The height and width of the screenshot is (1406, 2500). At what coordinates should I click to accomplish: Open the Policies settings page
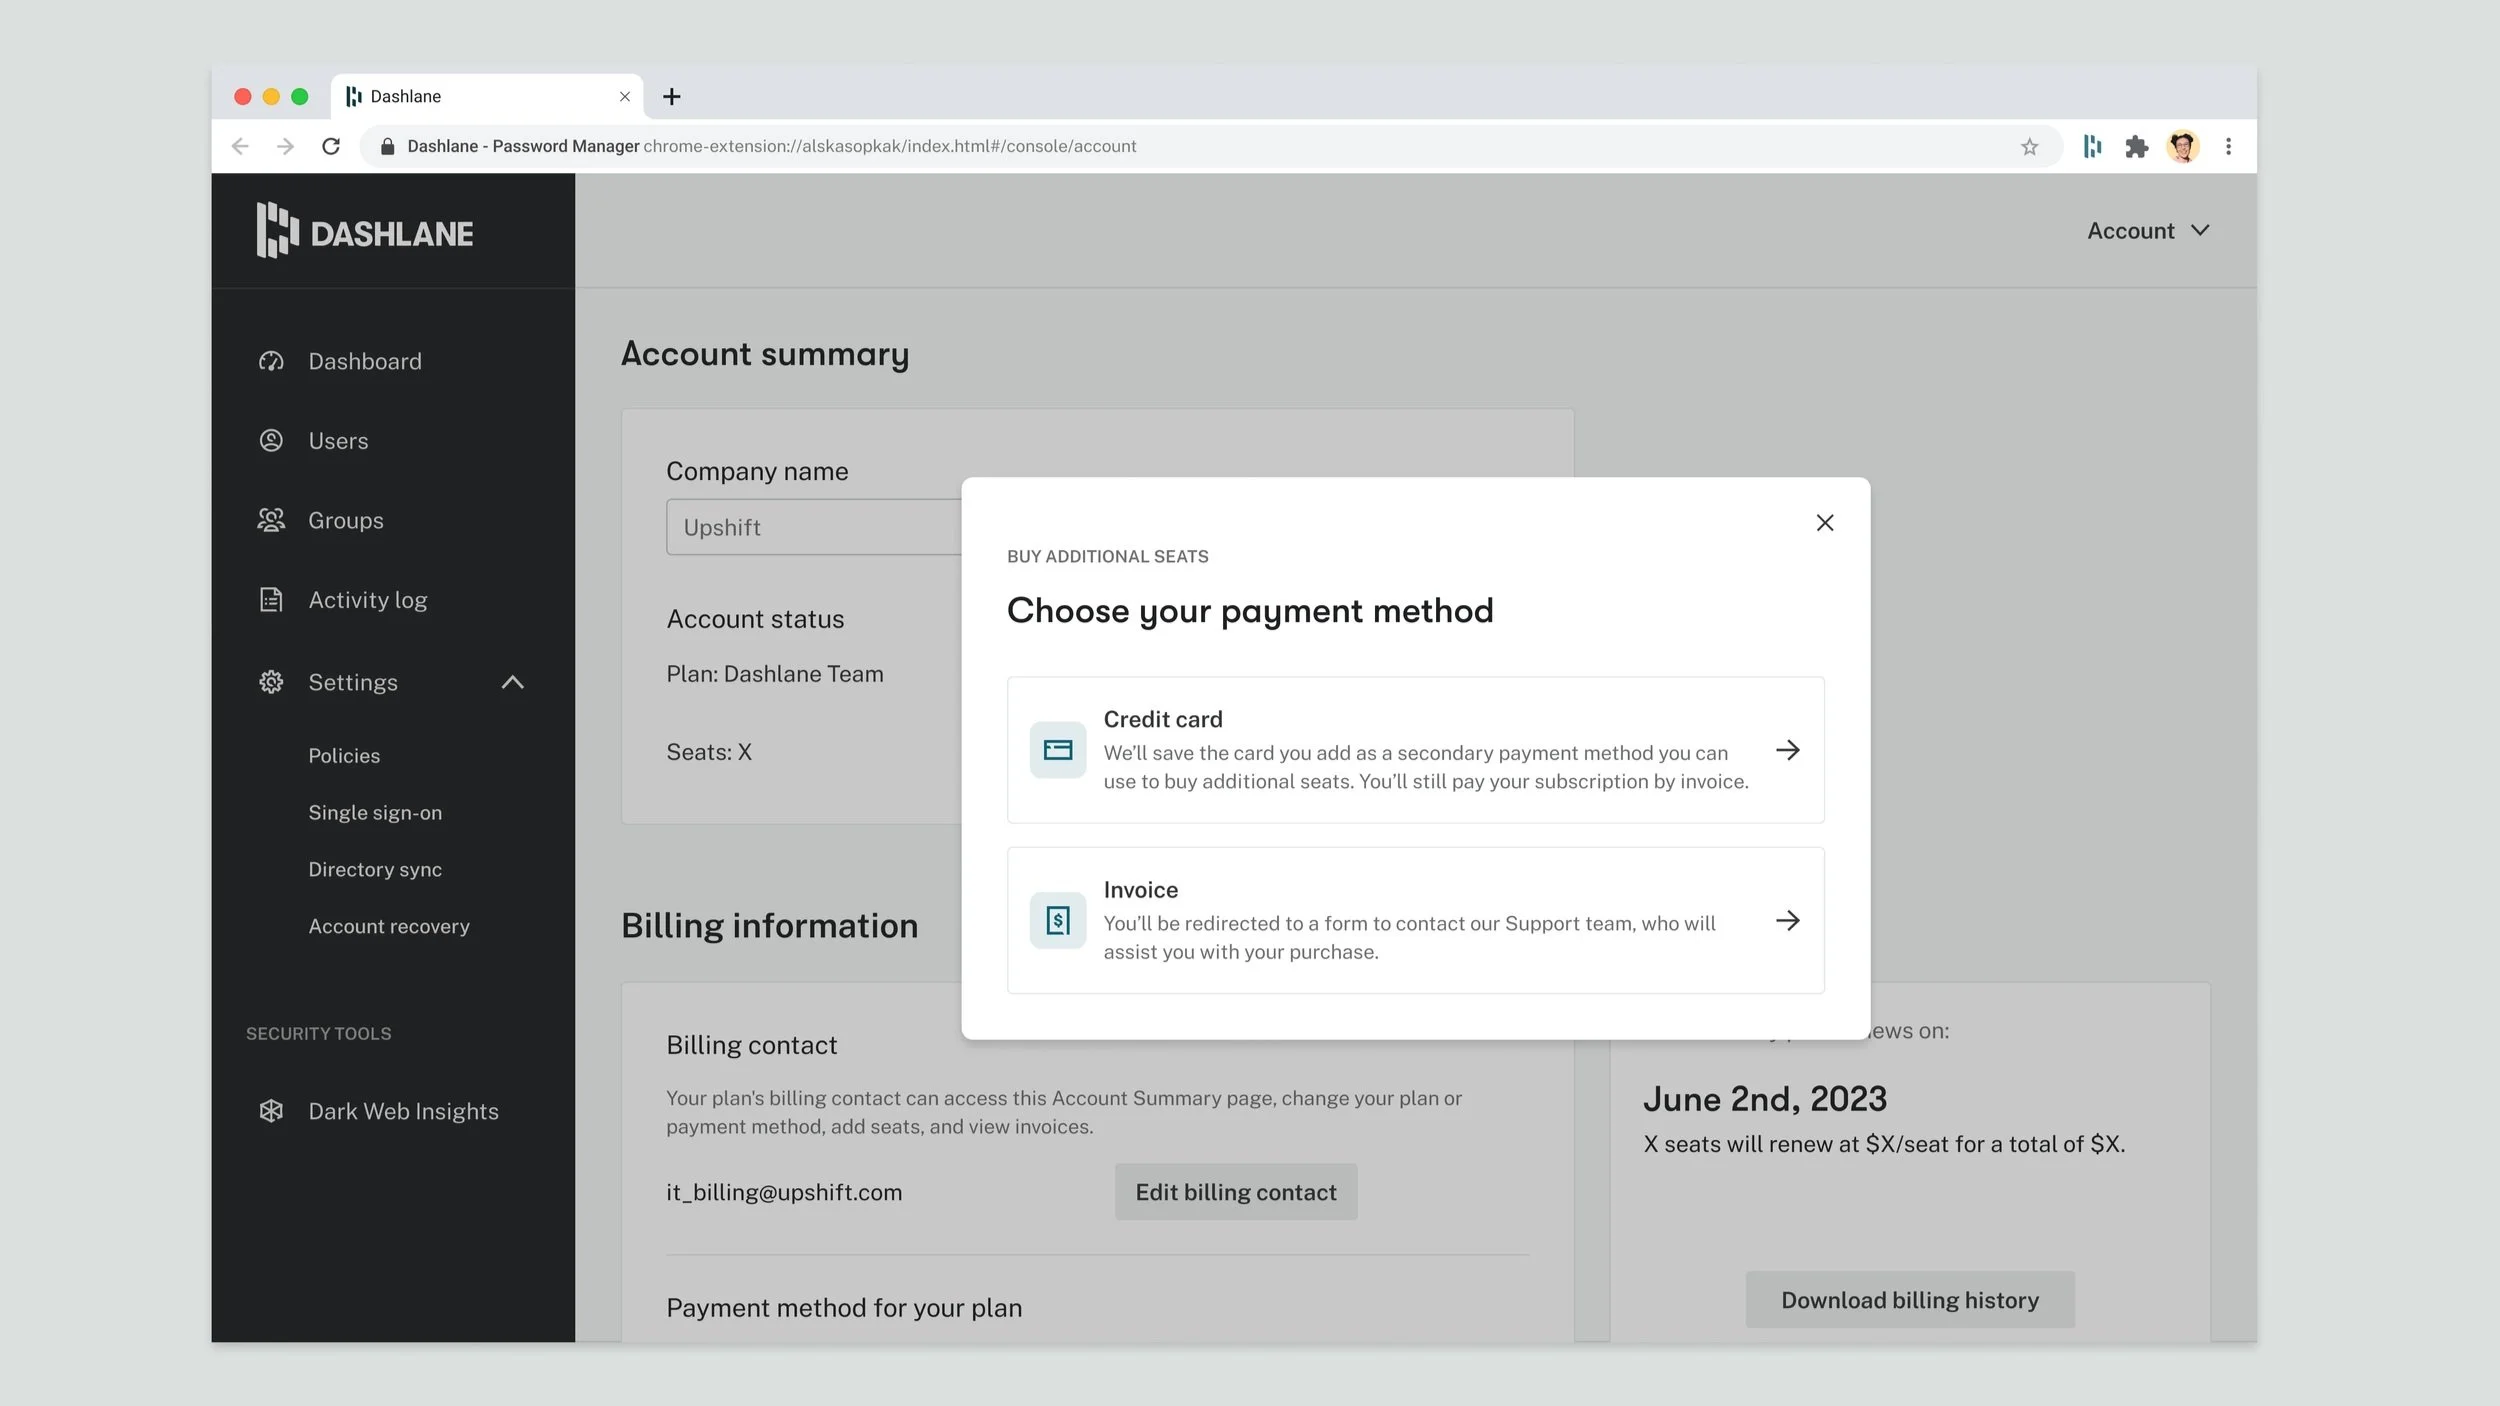pyautogui.click(x=344, y=756)
